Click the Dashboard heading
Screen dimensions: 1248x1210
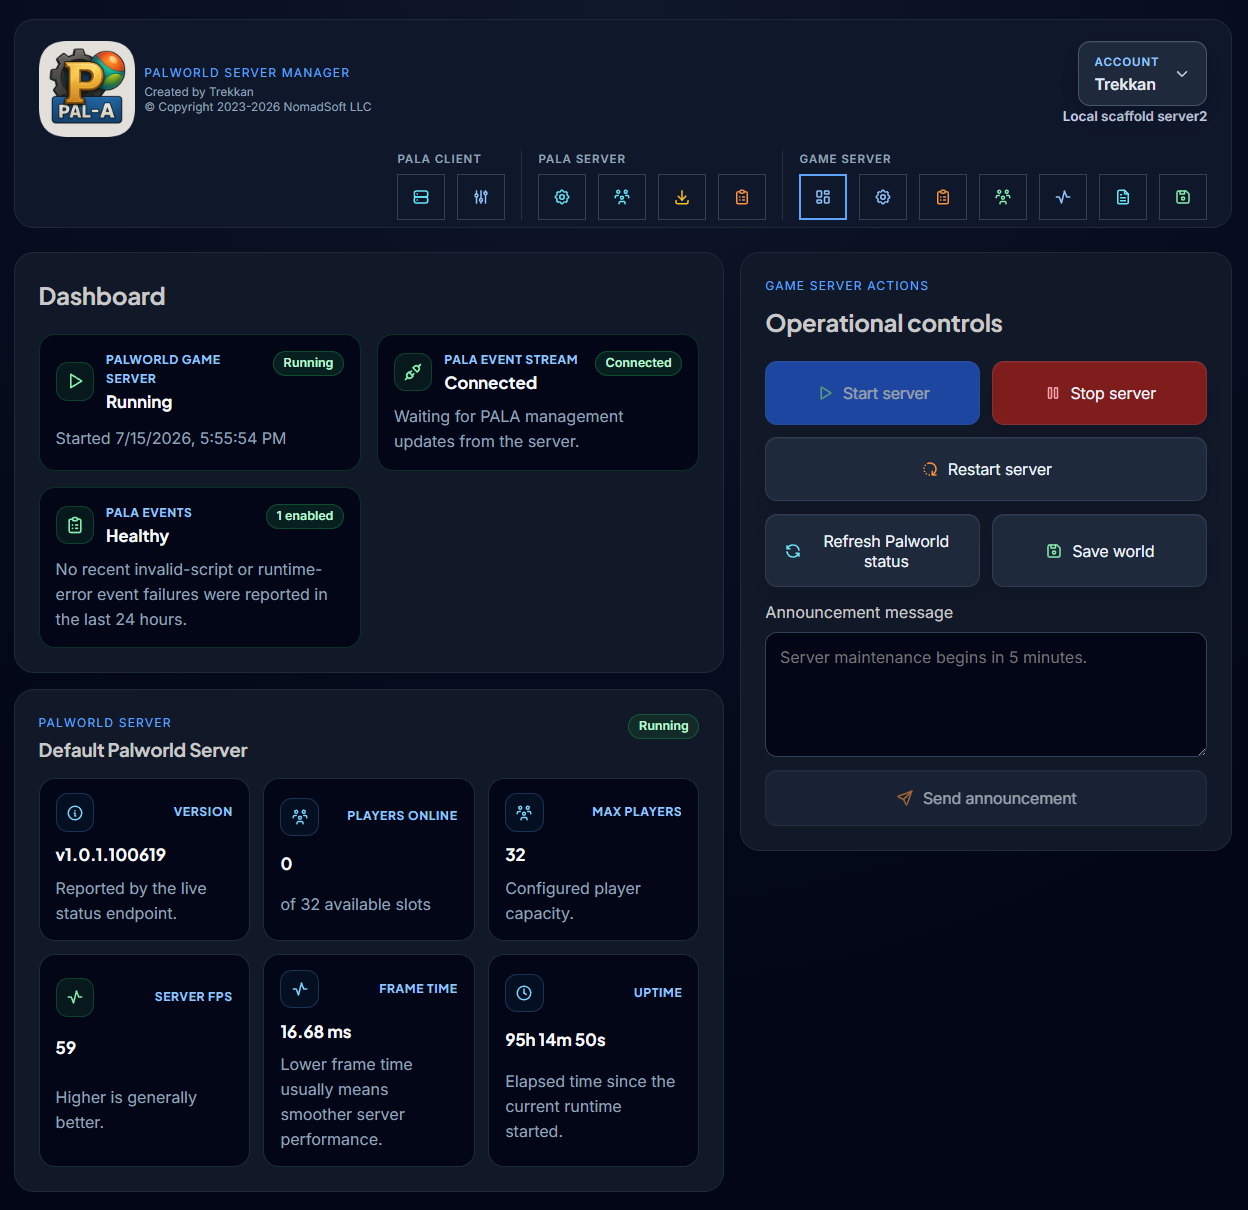[x=102, y=296]
